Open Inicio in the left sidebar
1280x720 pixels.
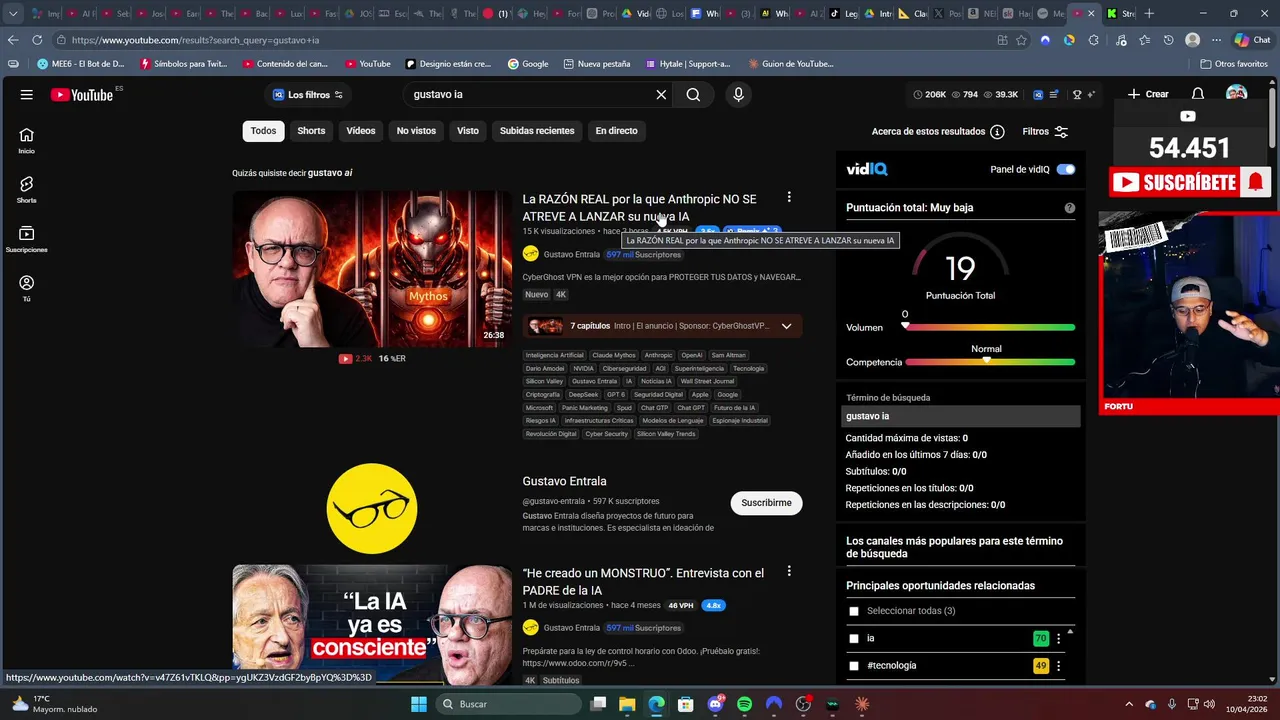[27, 141]
